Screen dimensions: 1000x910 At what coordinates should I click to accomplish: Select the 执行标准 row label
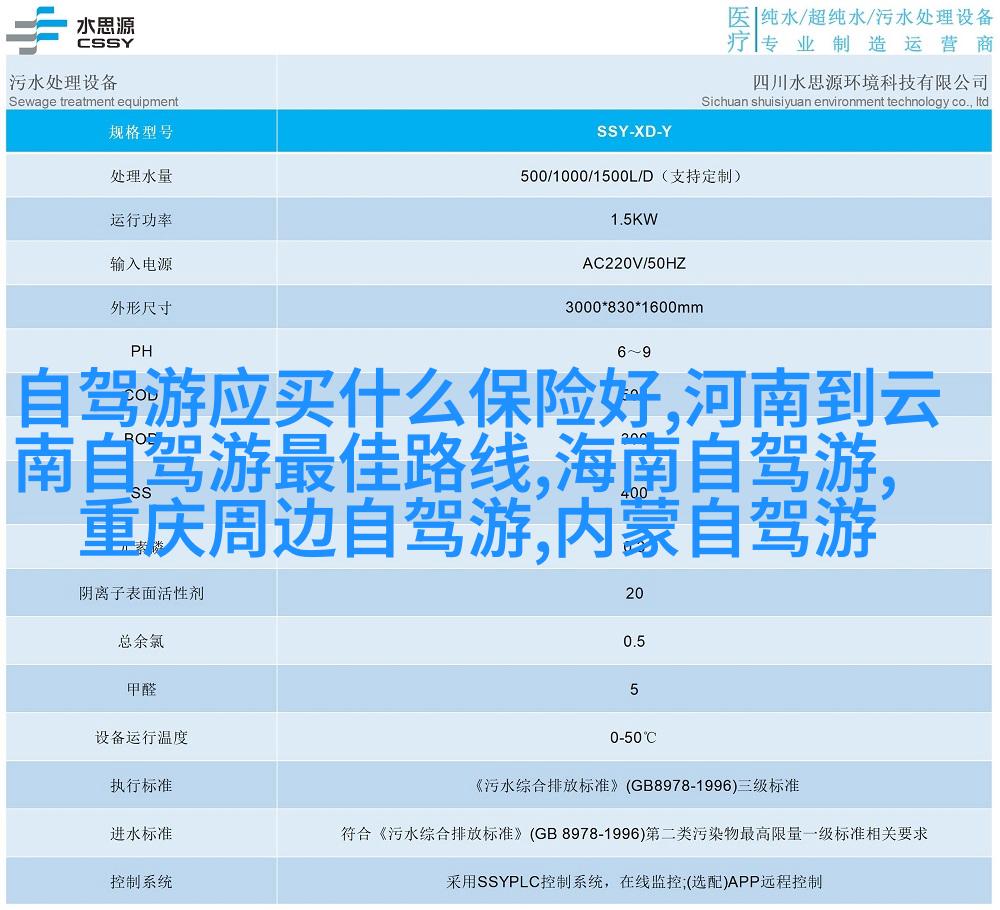point(141,786)
